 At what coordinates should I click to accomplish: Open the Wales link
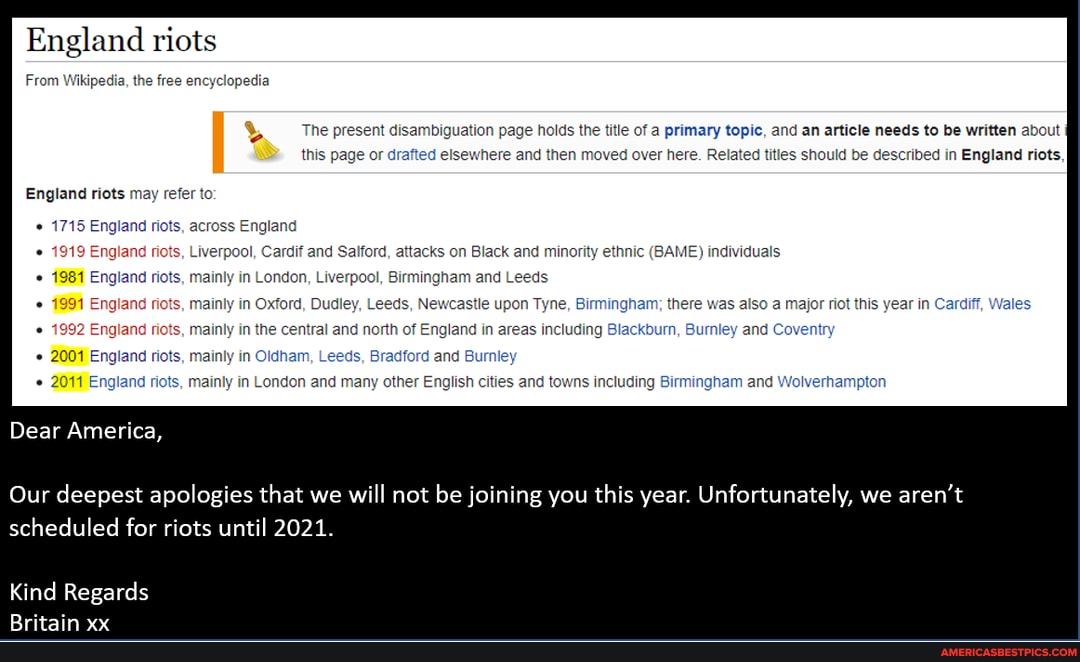(x=1010, y=304)
